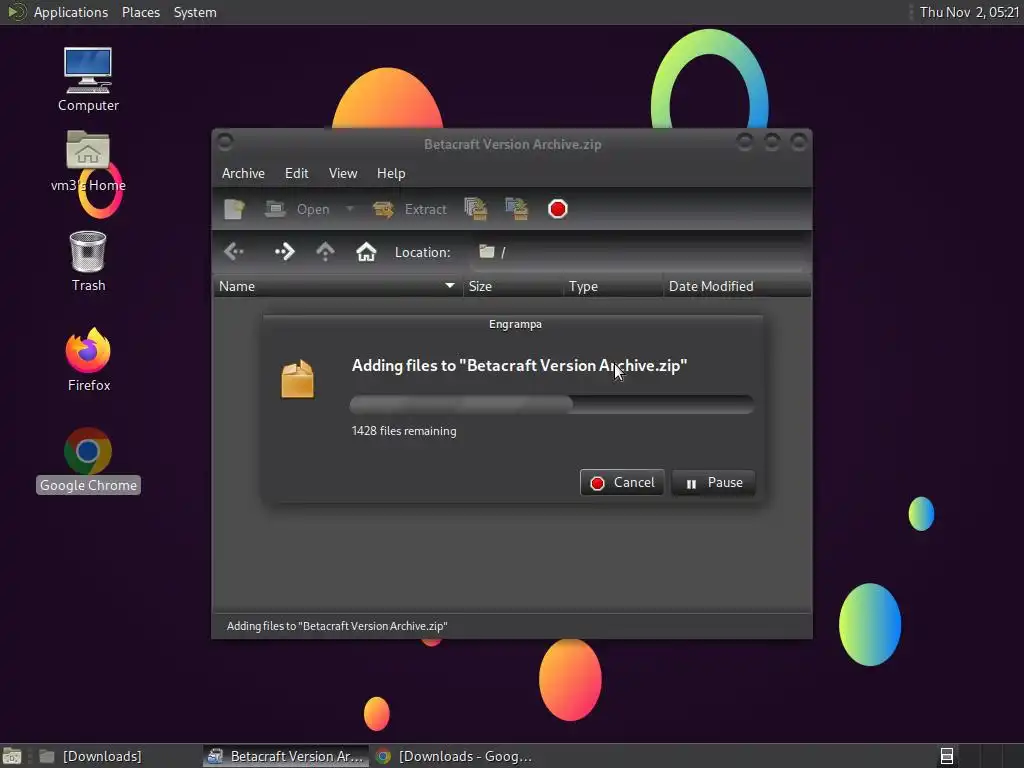Click the package icon in Engrampa dialog

coord(298,379)
